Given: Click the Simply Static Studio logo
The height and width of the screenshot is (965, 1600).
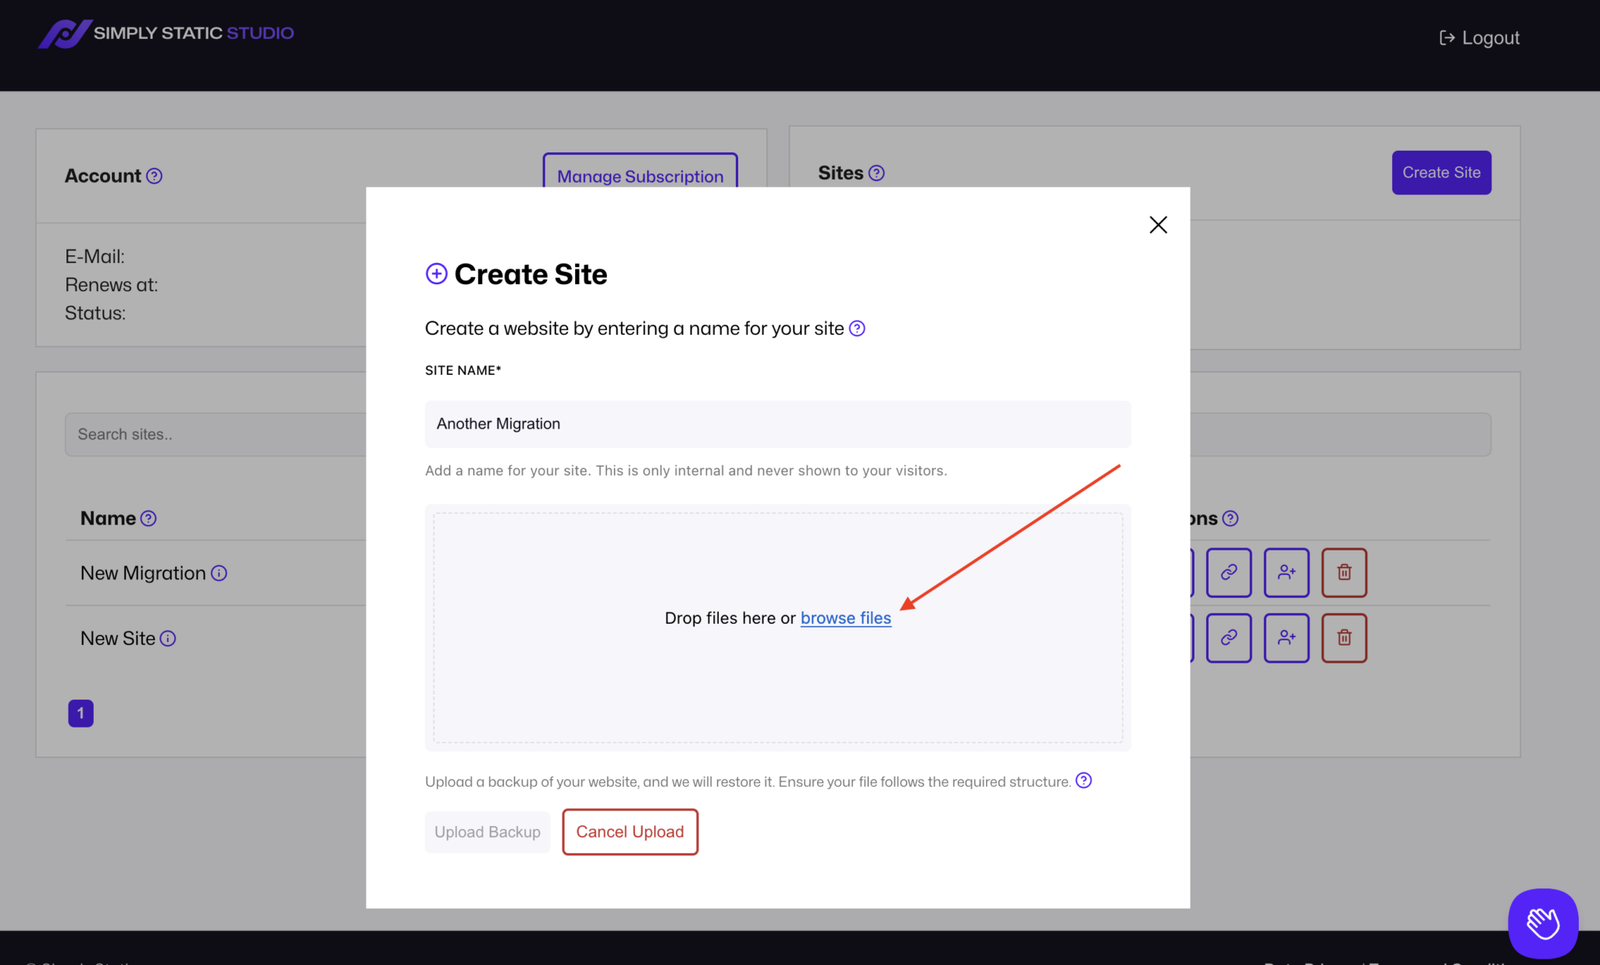Looking at the screenshot, I should 166,34.
